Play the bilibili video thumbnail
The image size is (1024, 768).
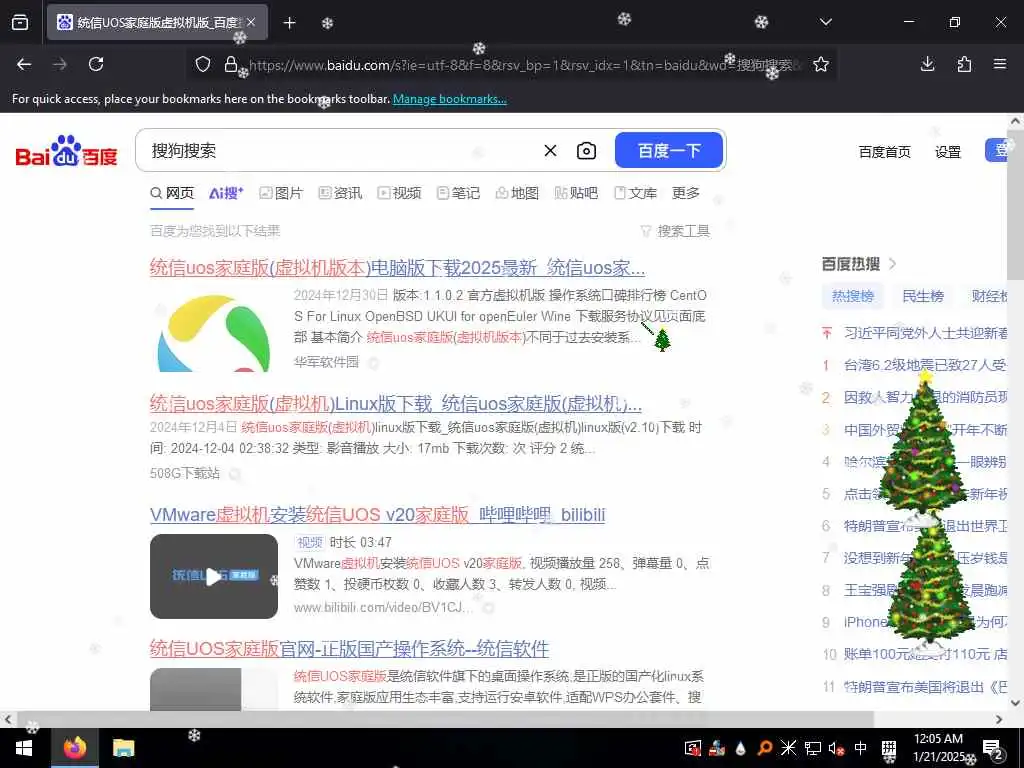[x=214, y=576]
